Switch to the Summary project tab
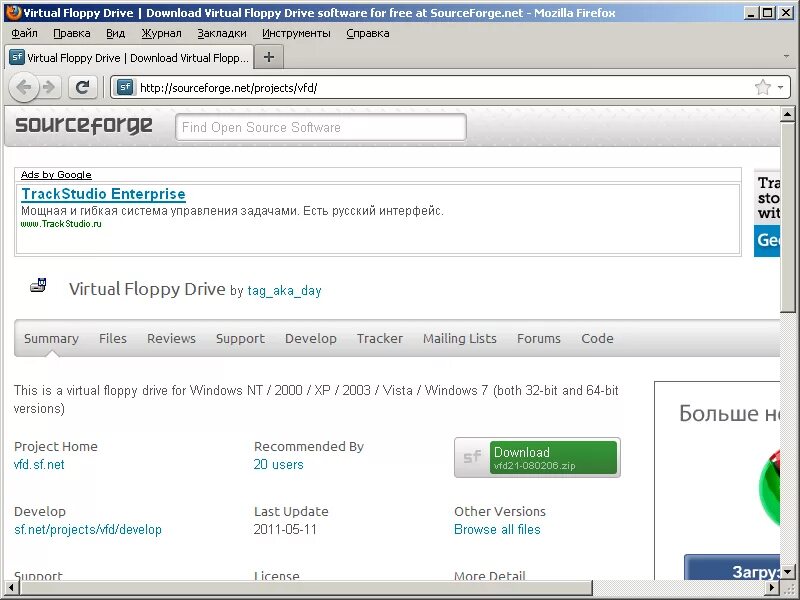Viewport: 800px width, 600px height. (x=51, y=338)
